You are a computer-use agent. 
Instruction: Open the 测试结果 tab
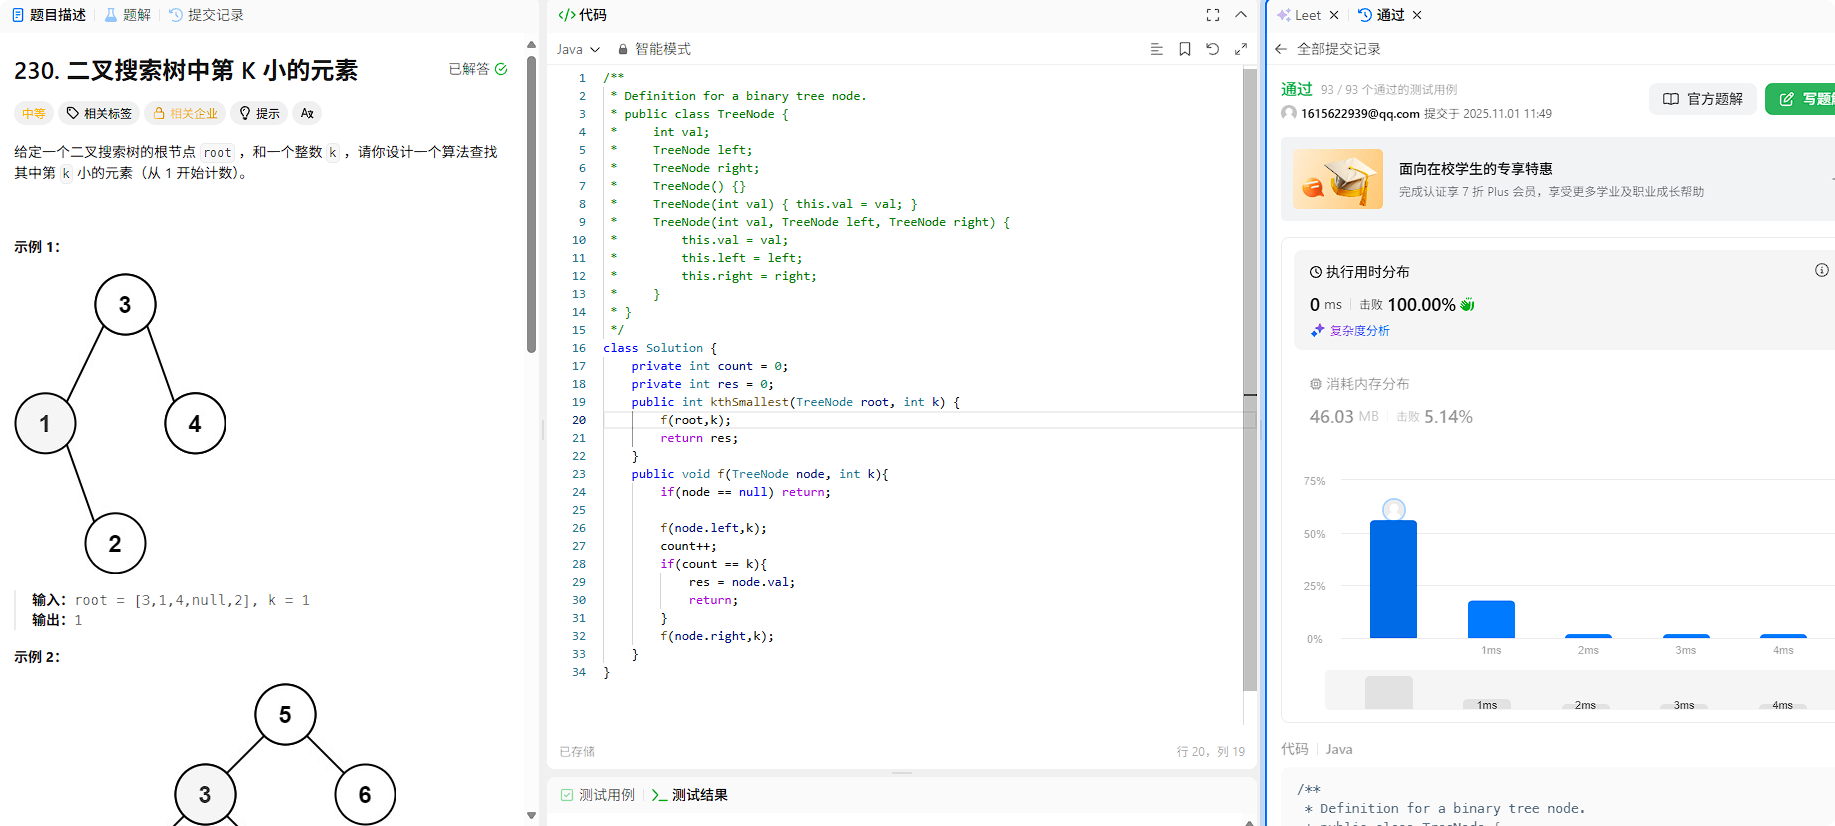coord(690,795)
